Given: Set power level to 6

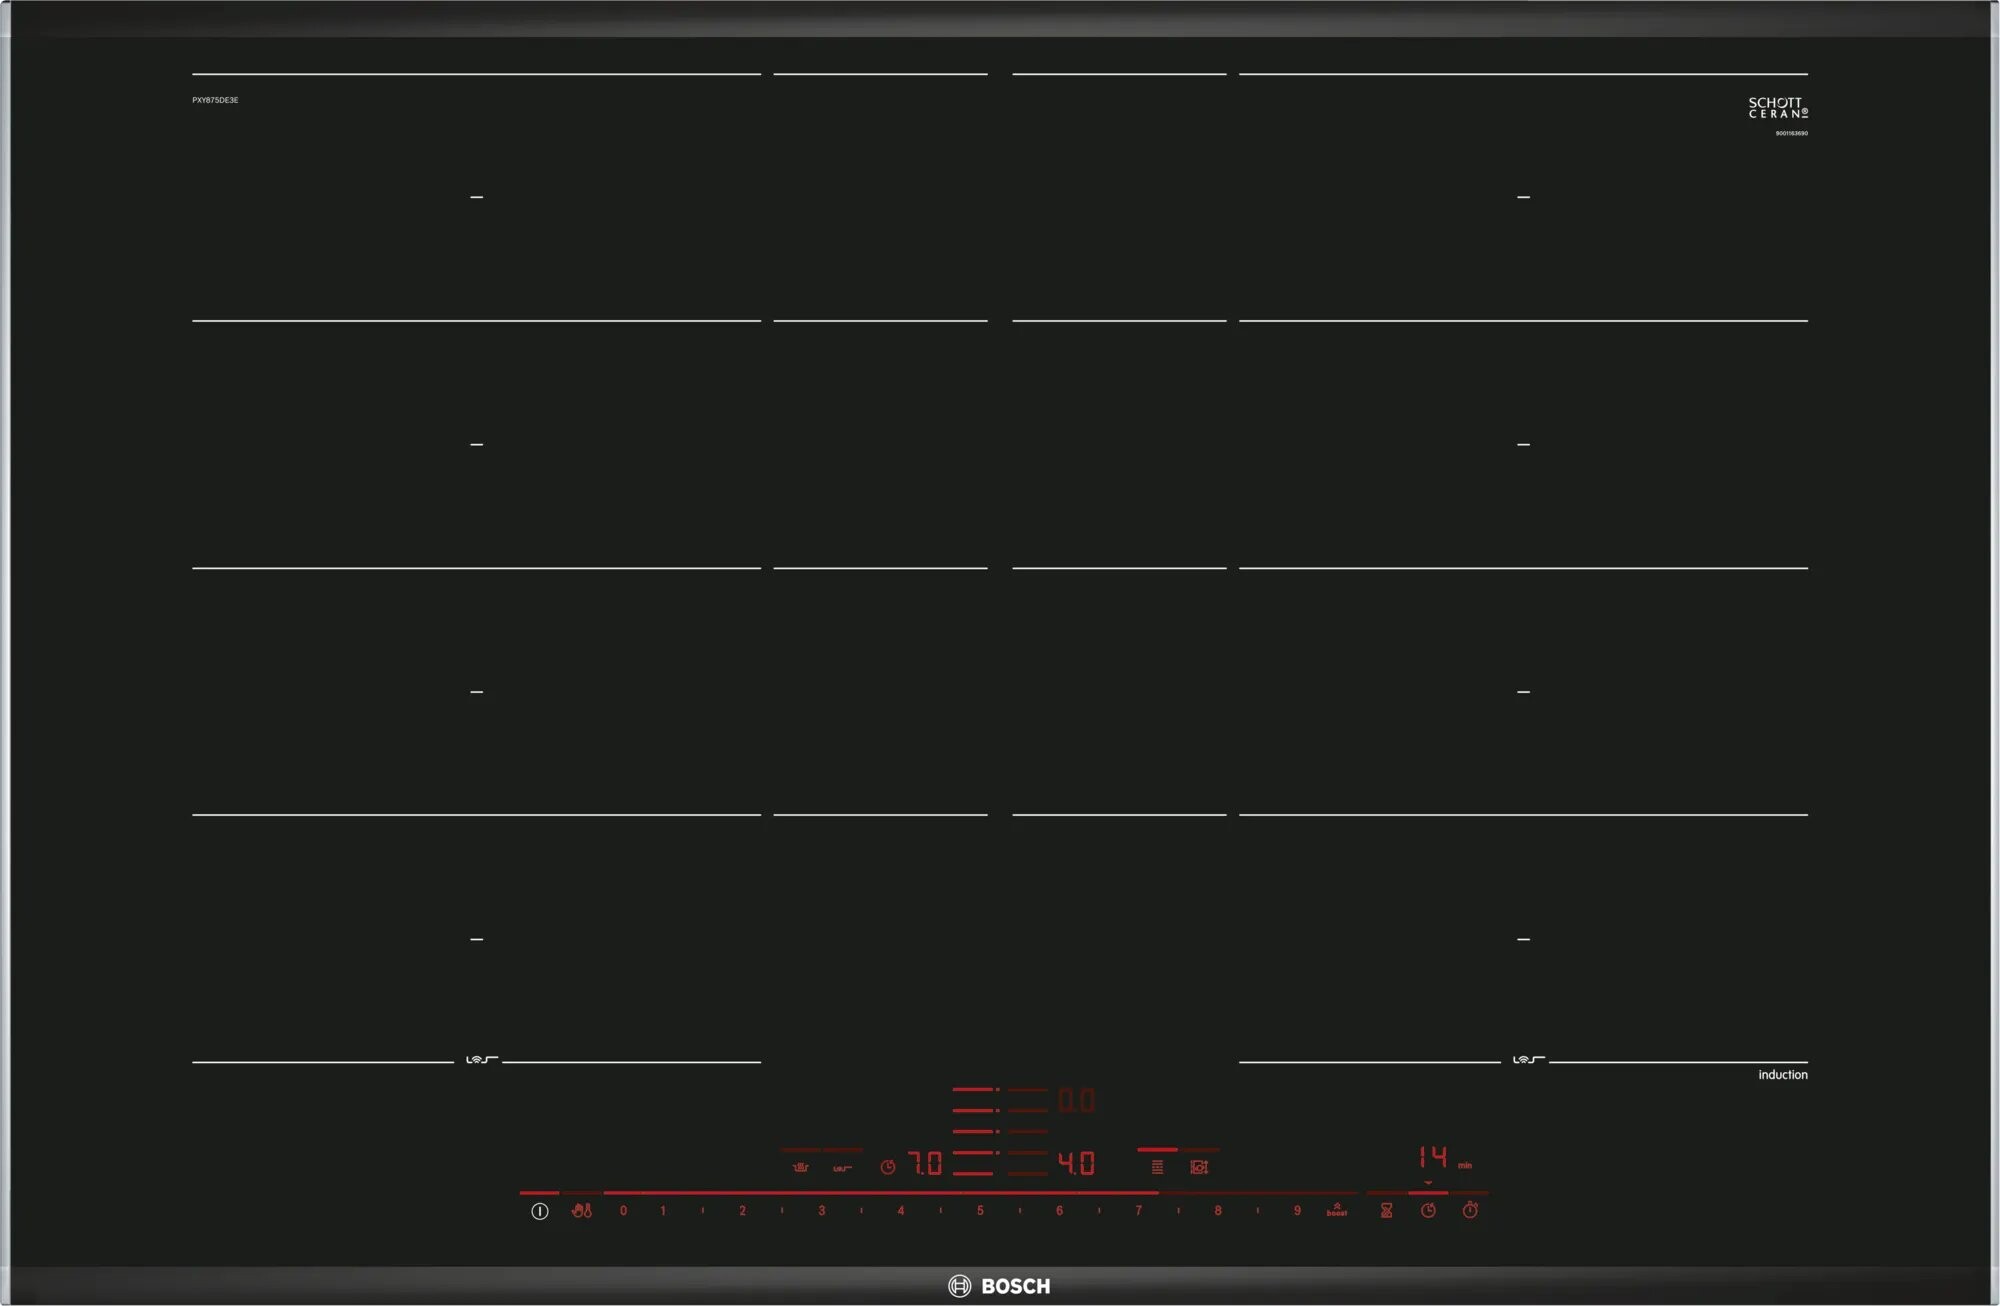Looking at the screenshot, I should coord(1059,1211).
